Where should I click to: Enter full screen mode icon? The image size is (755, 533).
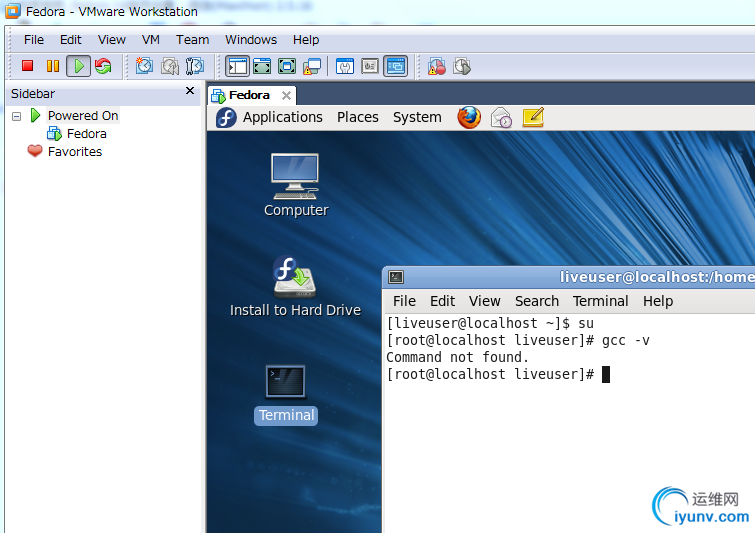(287, 66)
